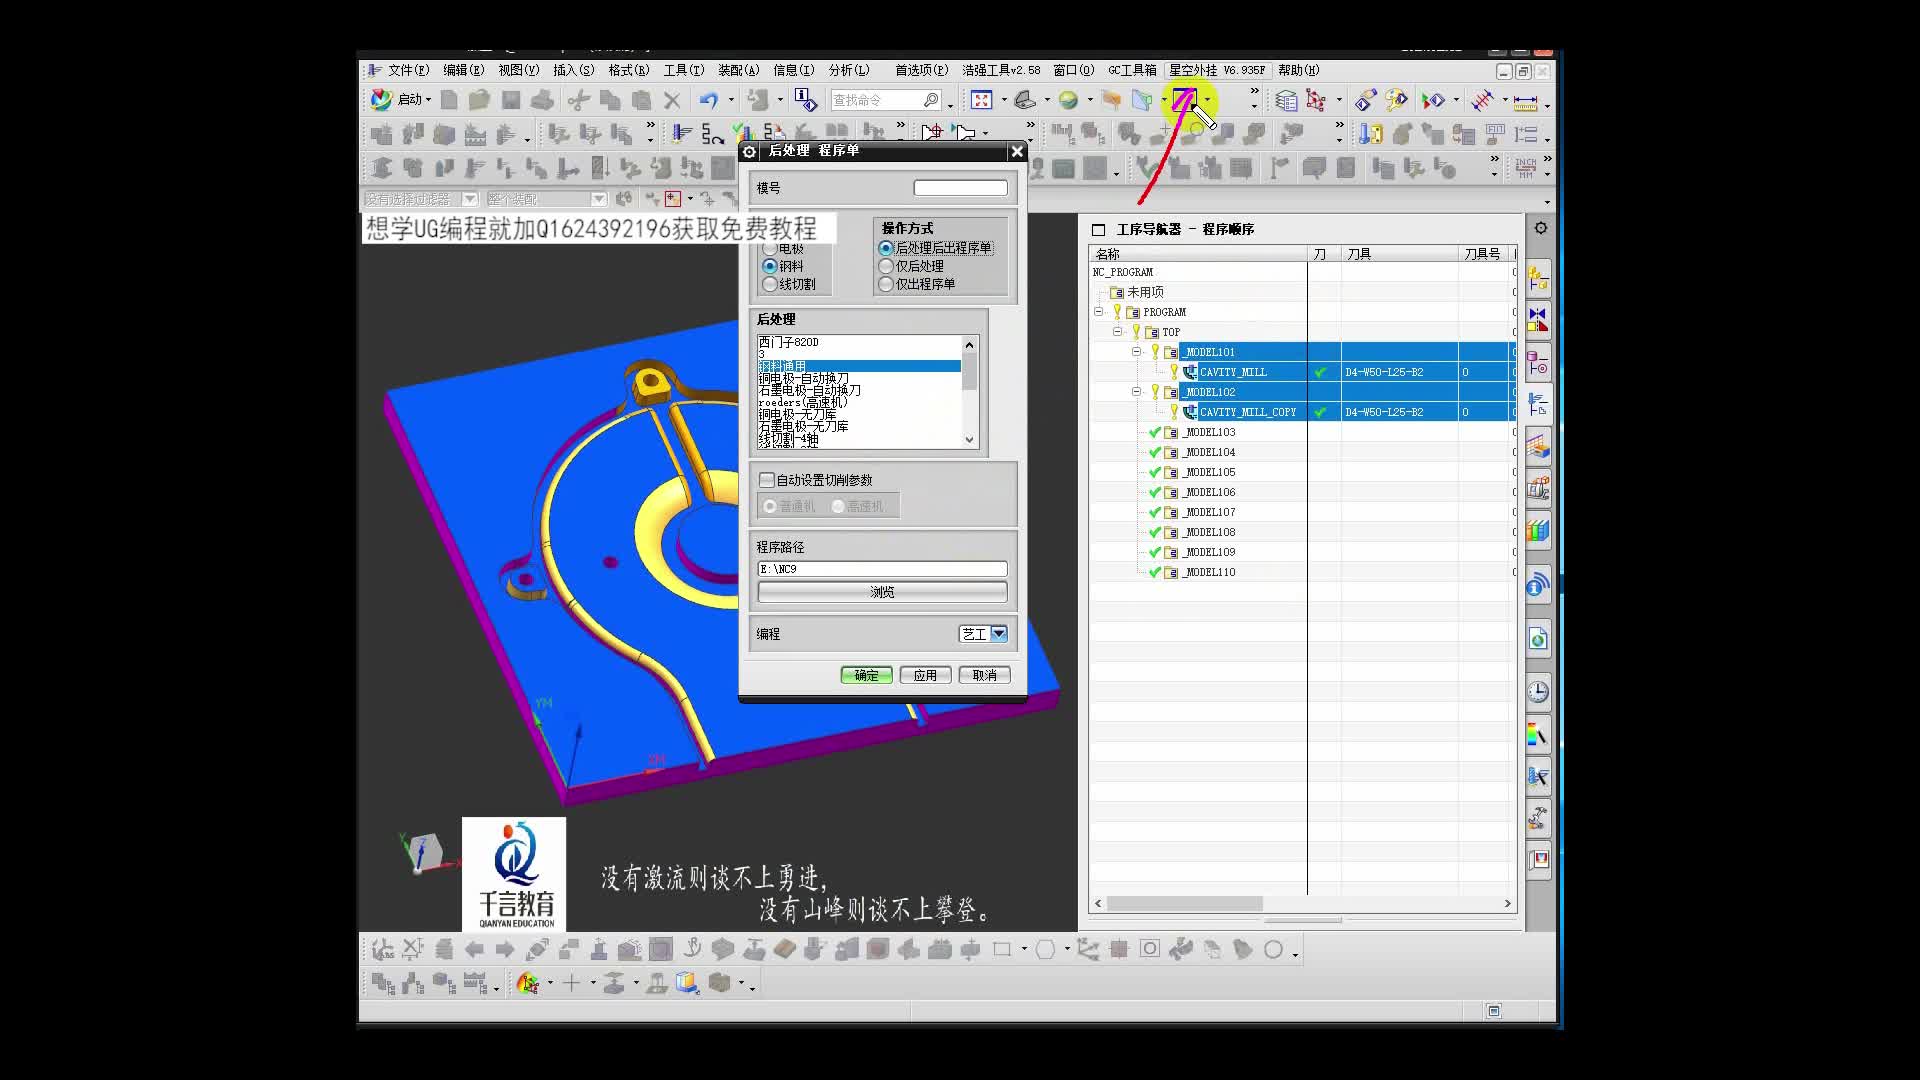The image size is (1920, 1080).
Task: Open the GC工具箱 menu
Action: 1131,70
